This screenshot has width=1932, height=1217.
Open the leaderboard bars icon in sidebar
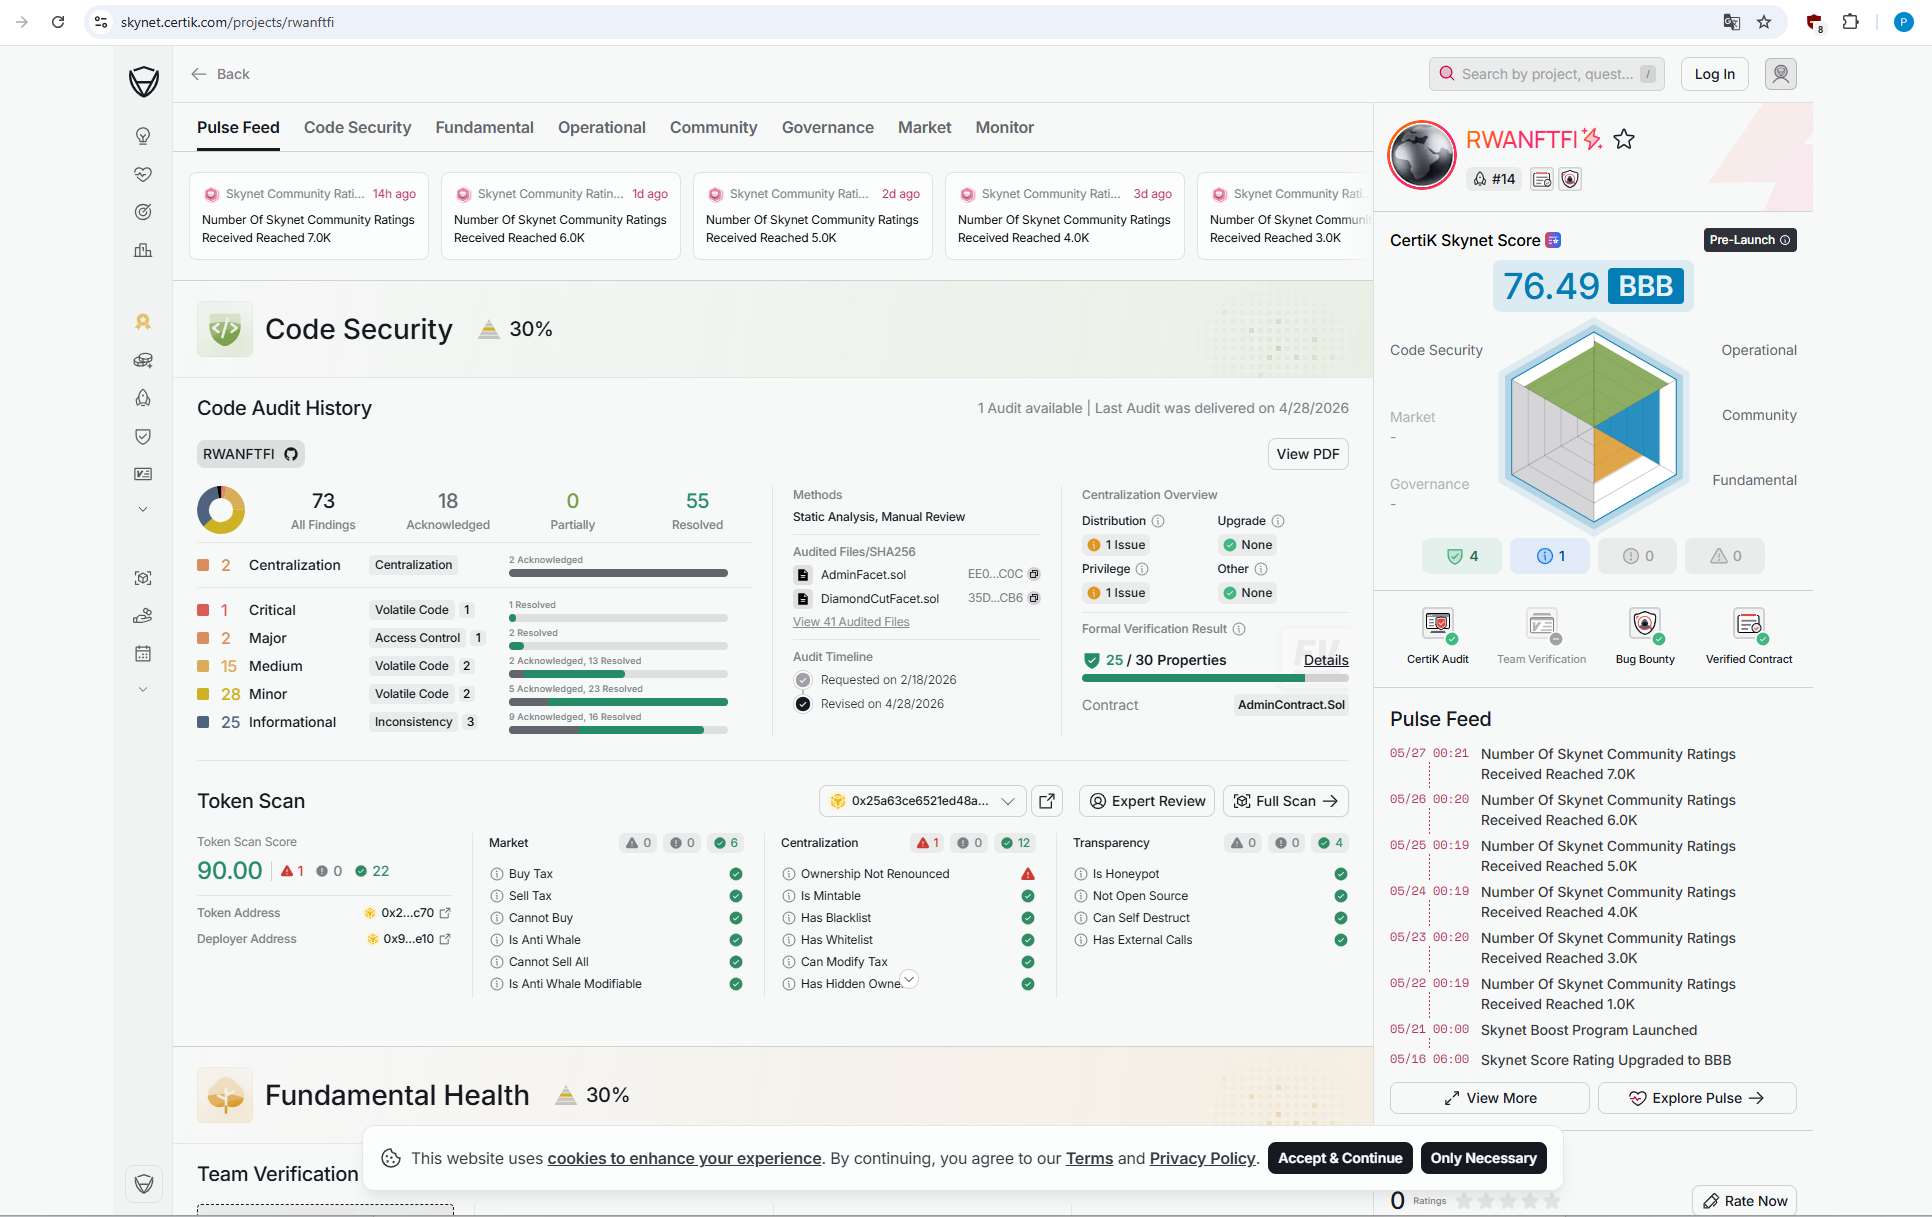(143, 250)
